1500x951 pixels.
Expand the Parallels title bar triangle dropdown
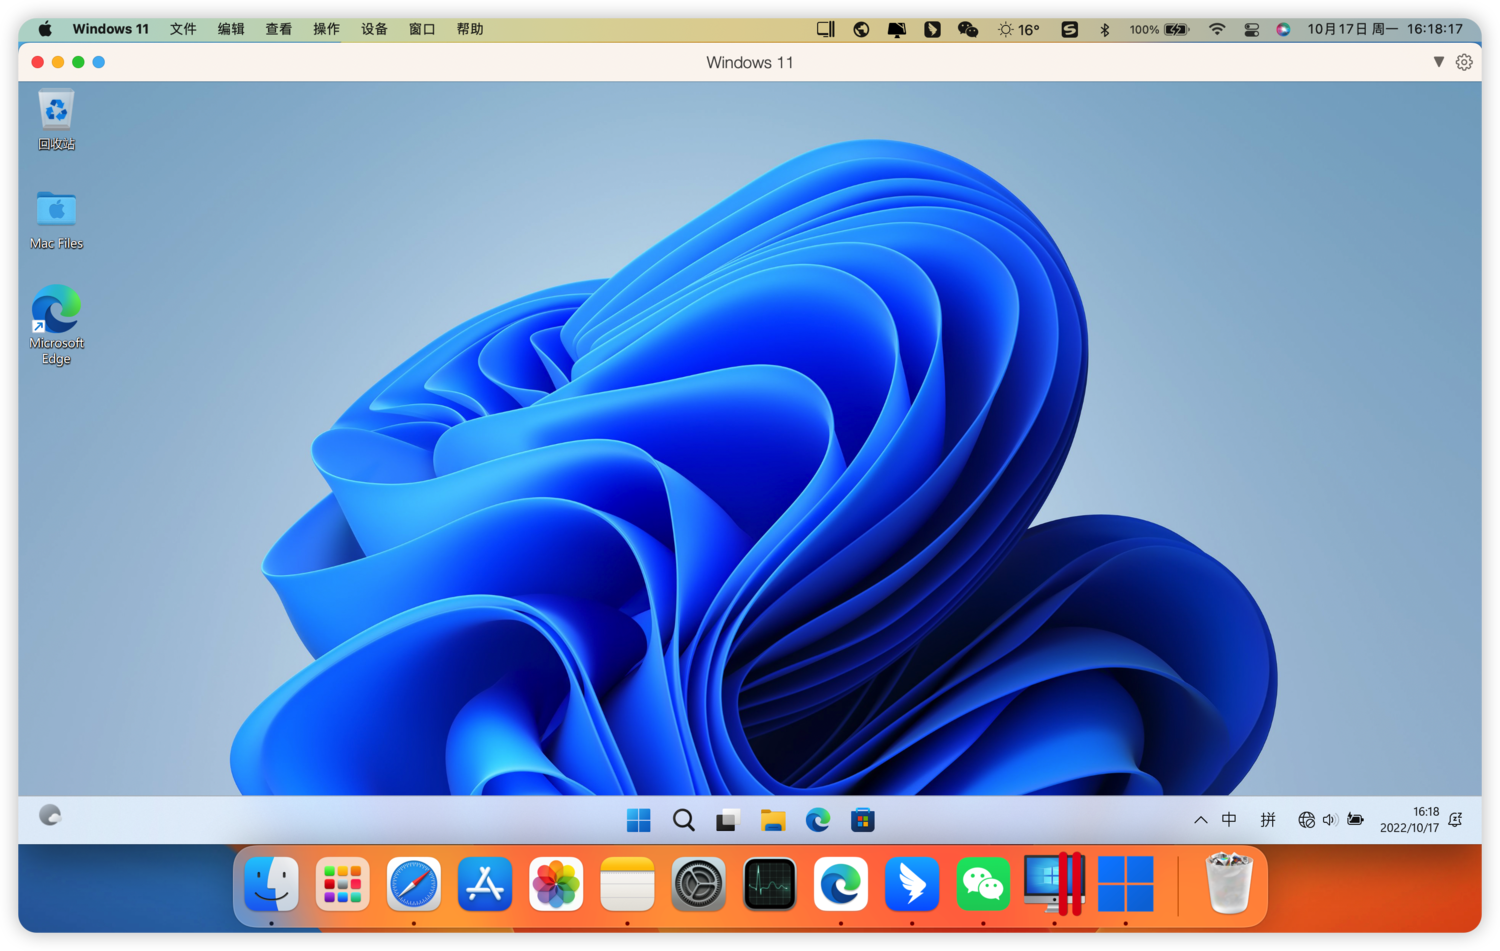[1438, 62]
